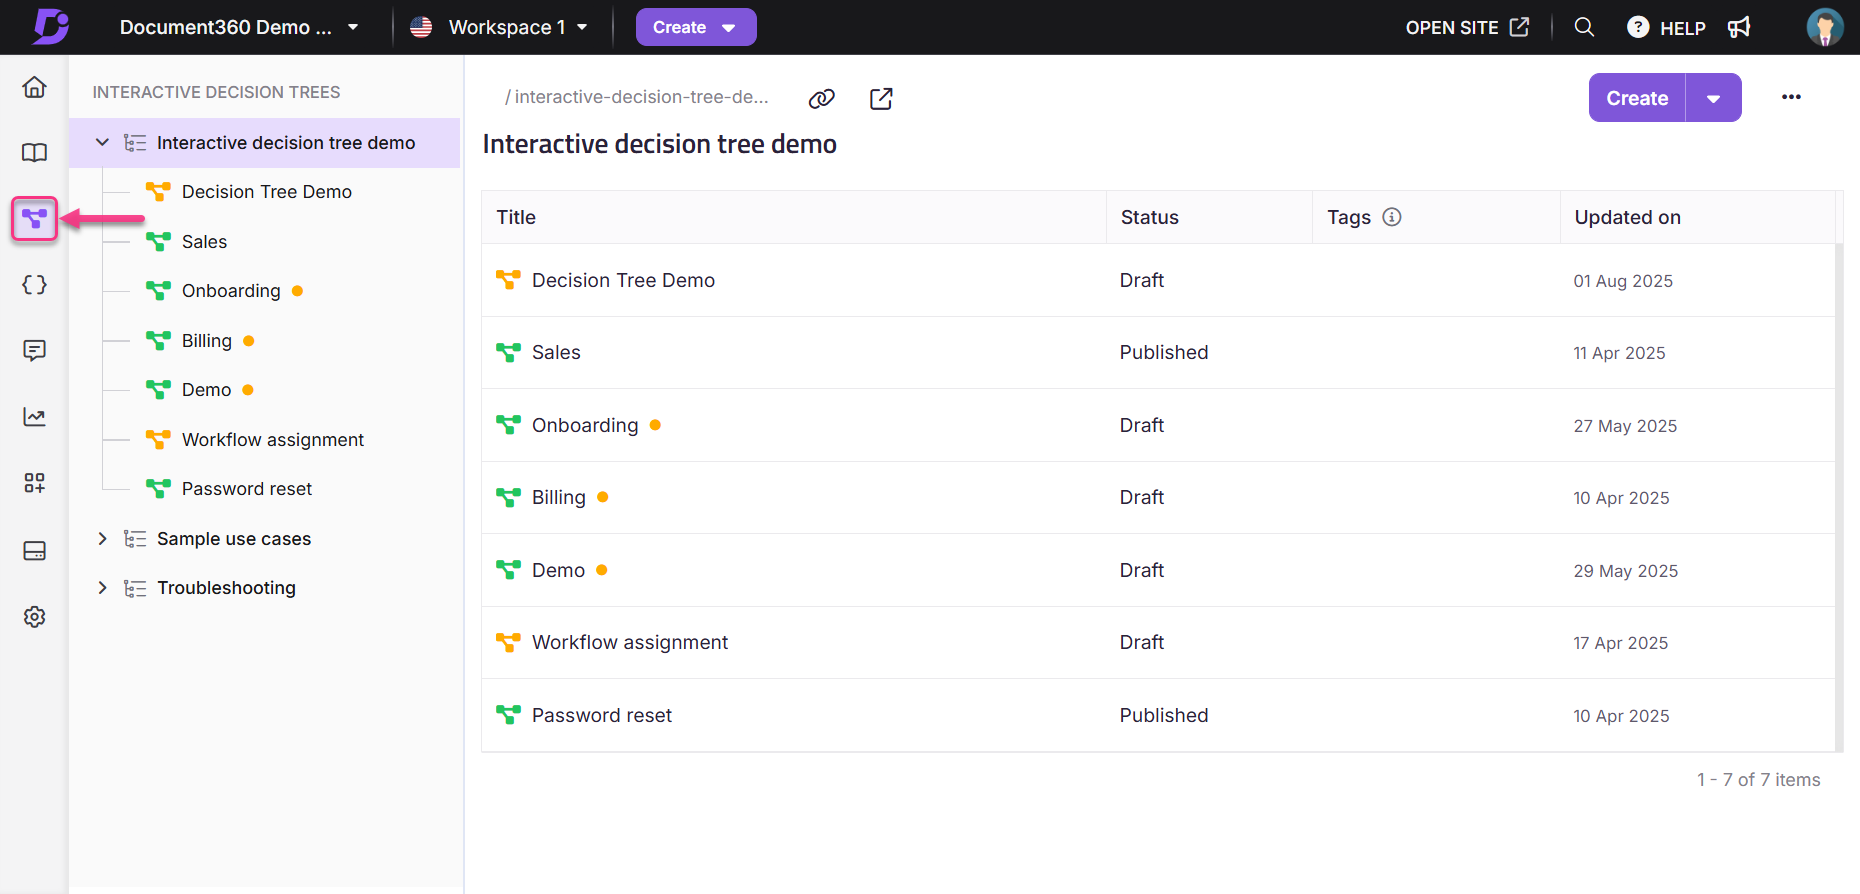Open the content Create button dropdown arrow

point(1714,98)
